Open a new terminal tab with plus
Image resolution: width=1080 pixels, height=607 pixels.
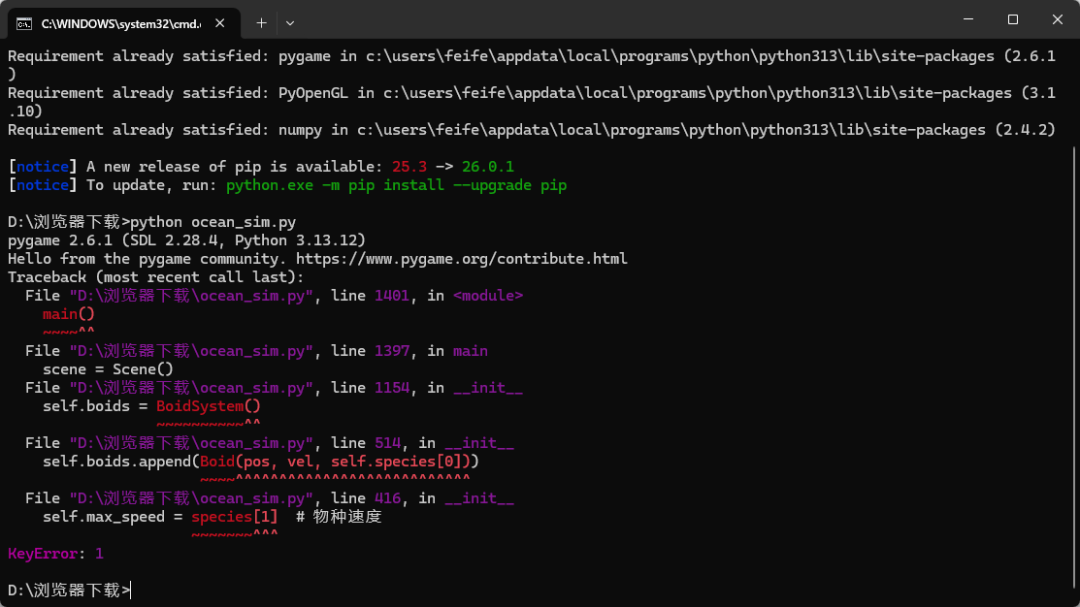click(261, 23)
